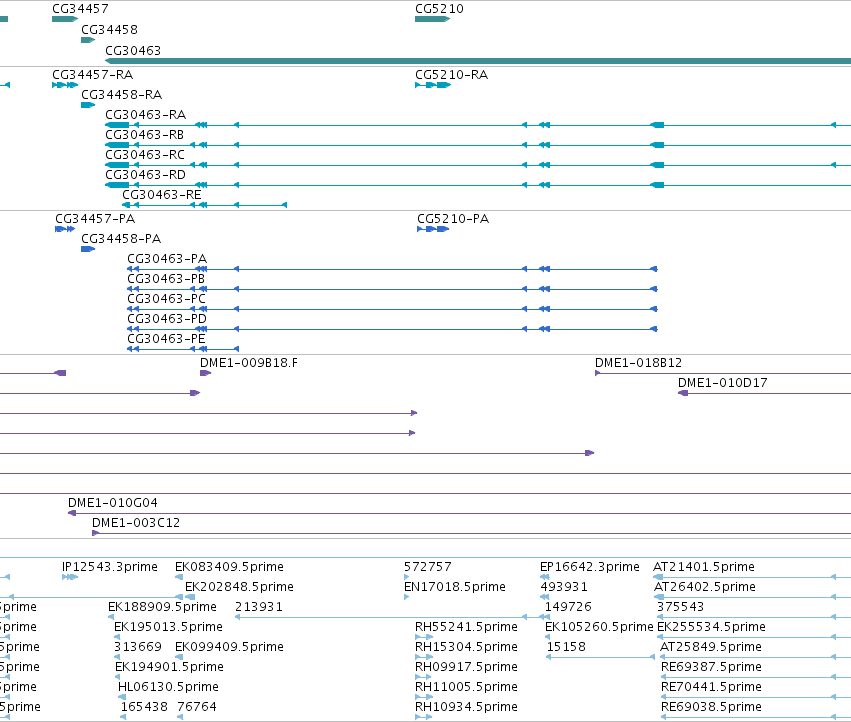Image resolution: width=851 pixels, height=722 pixels.
Task: Click the DME1-009B18.F label
Action: (249, 363)
